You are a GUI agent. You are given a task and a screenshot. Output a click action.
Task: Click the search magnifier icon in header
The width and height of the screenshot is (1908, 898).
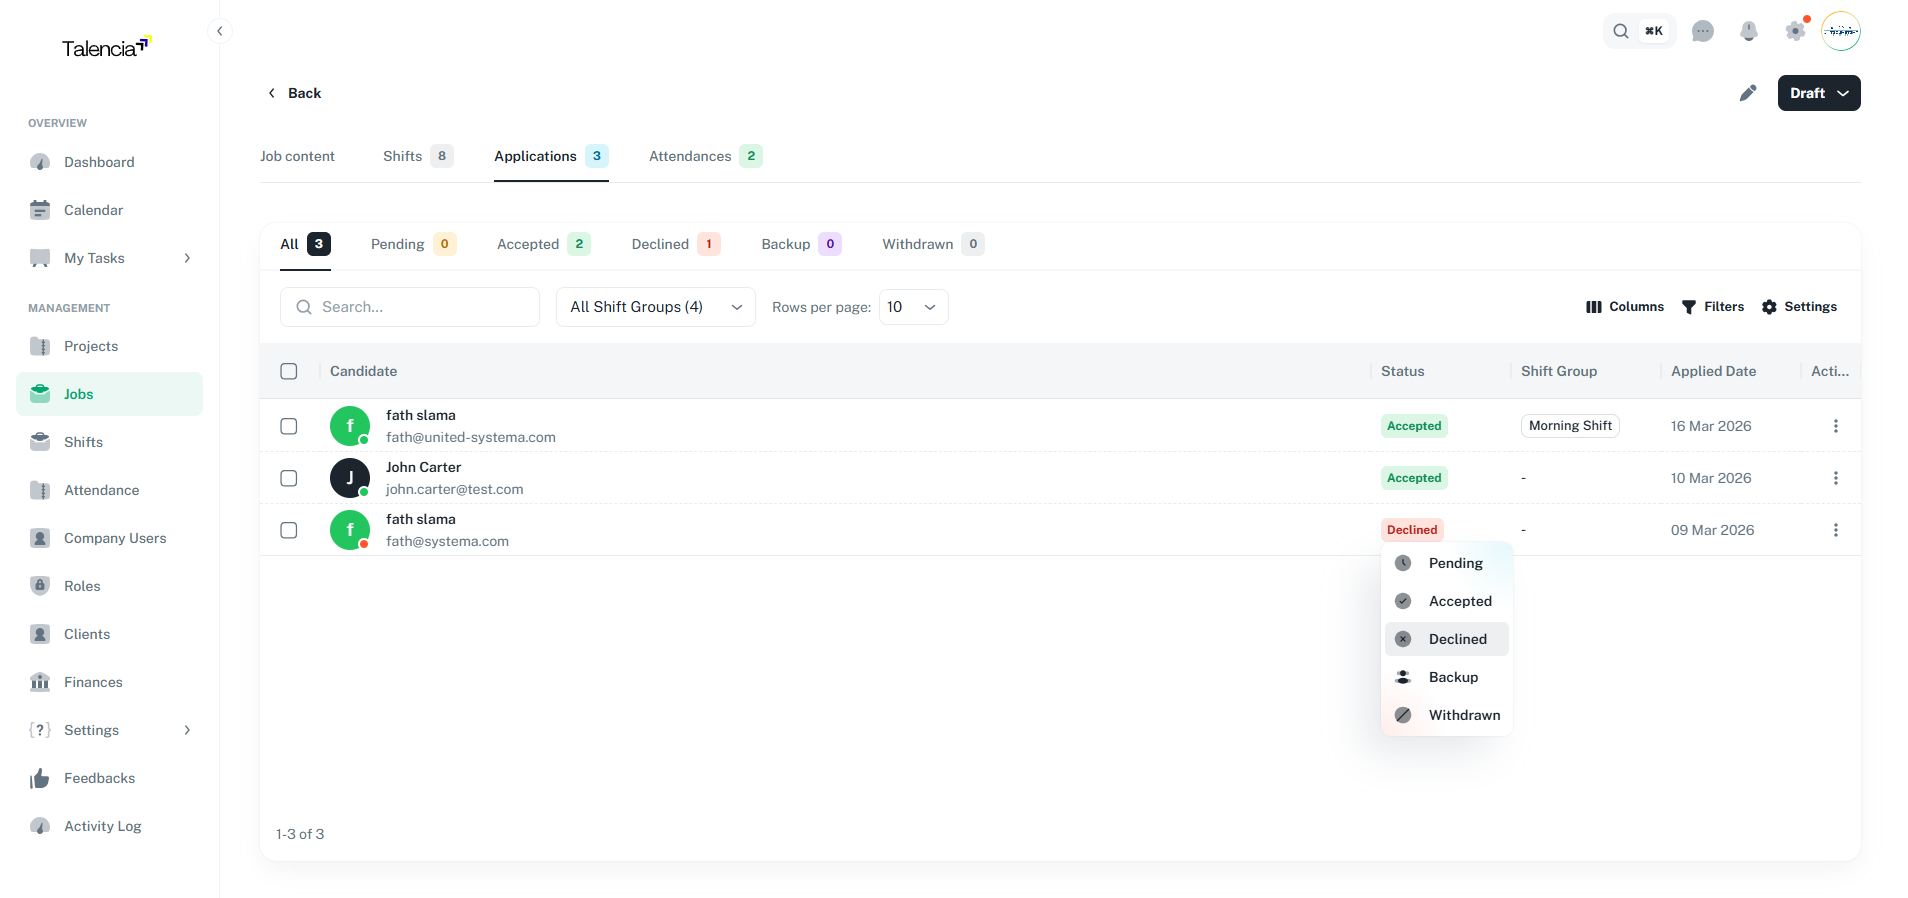[1621, 31]
